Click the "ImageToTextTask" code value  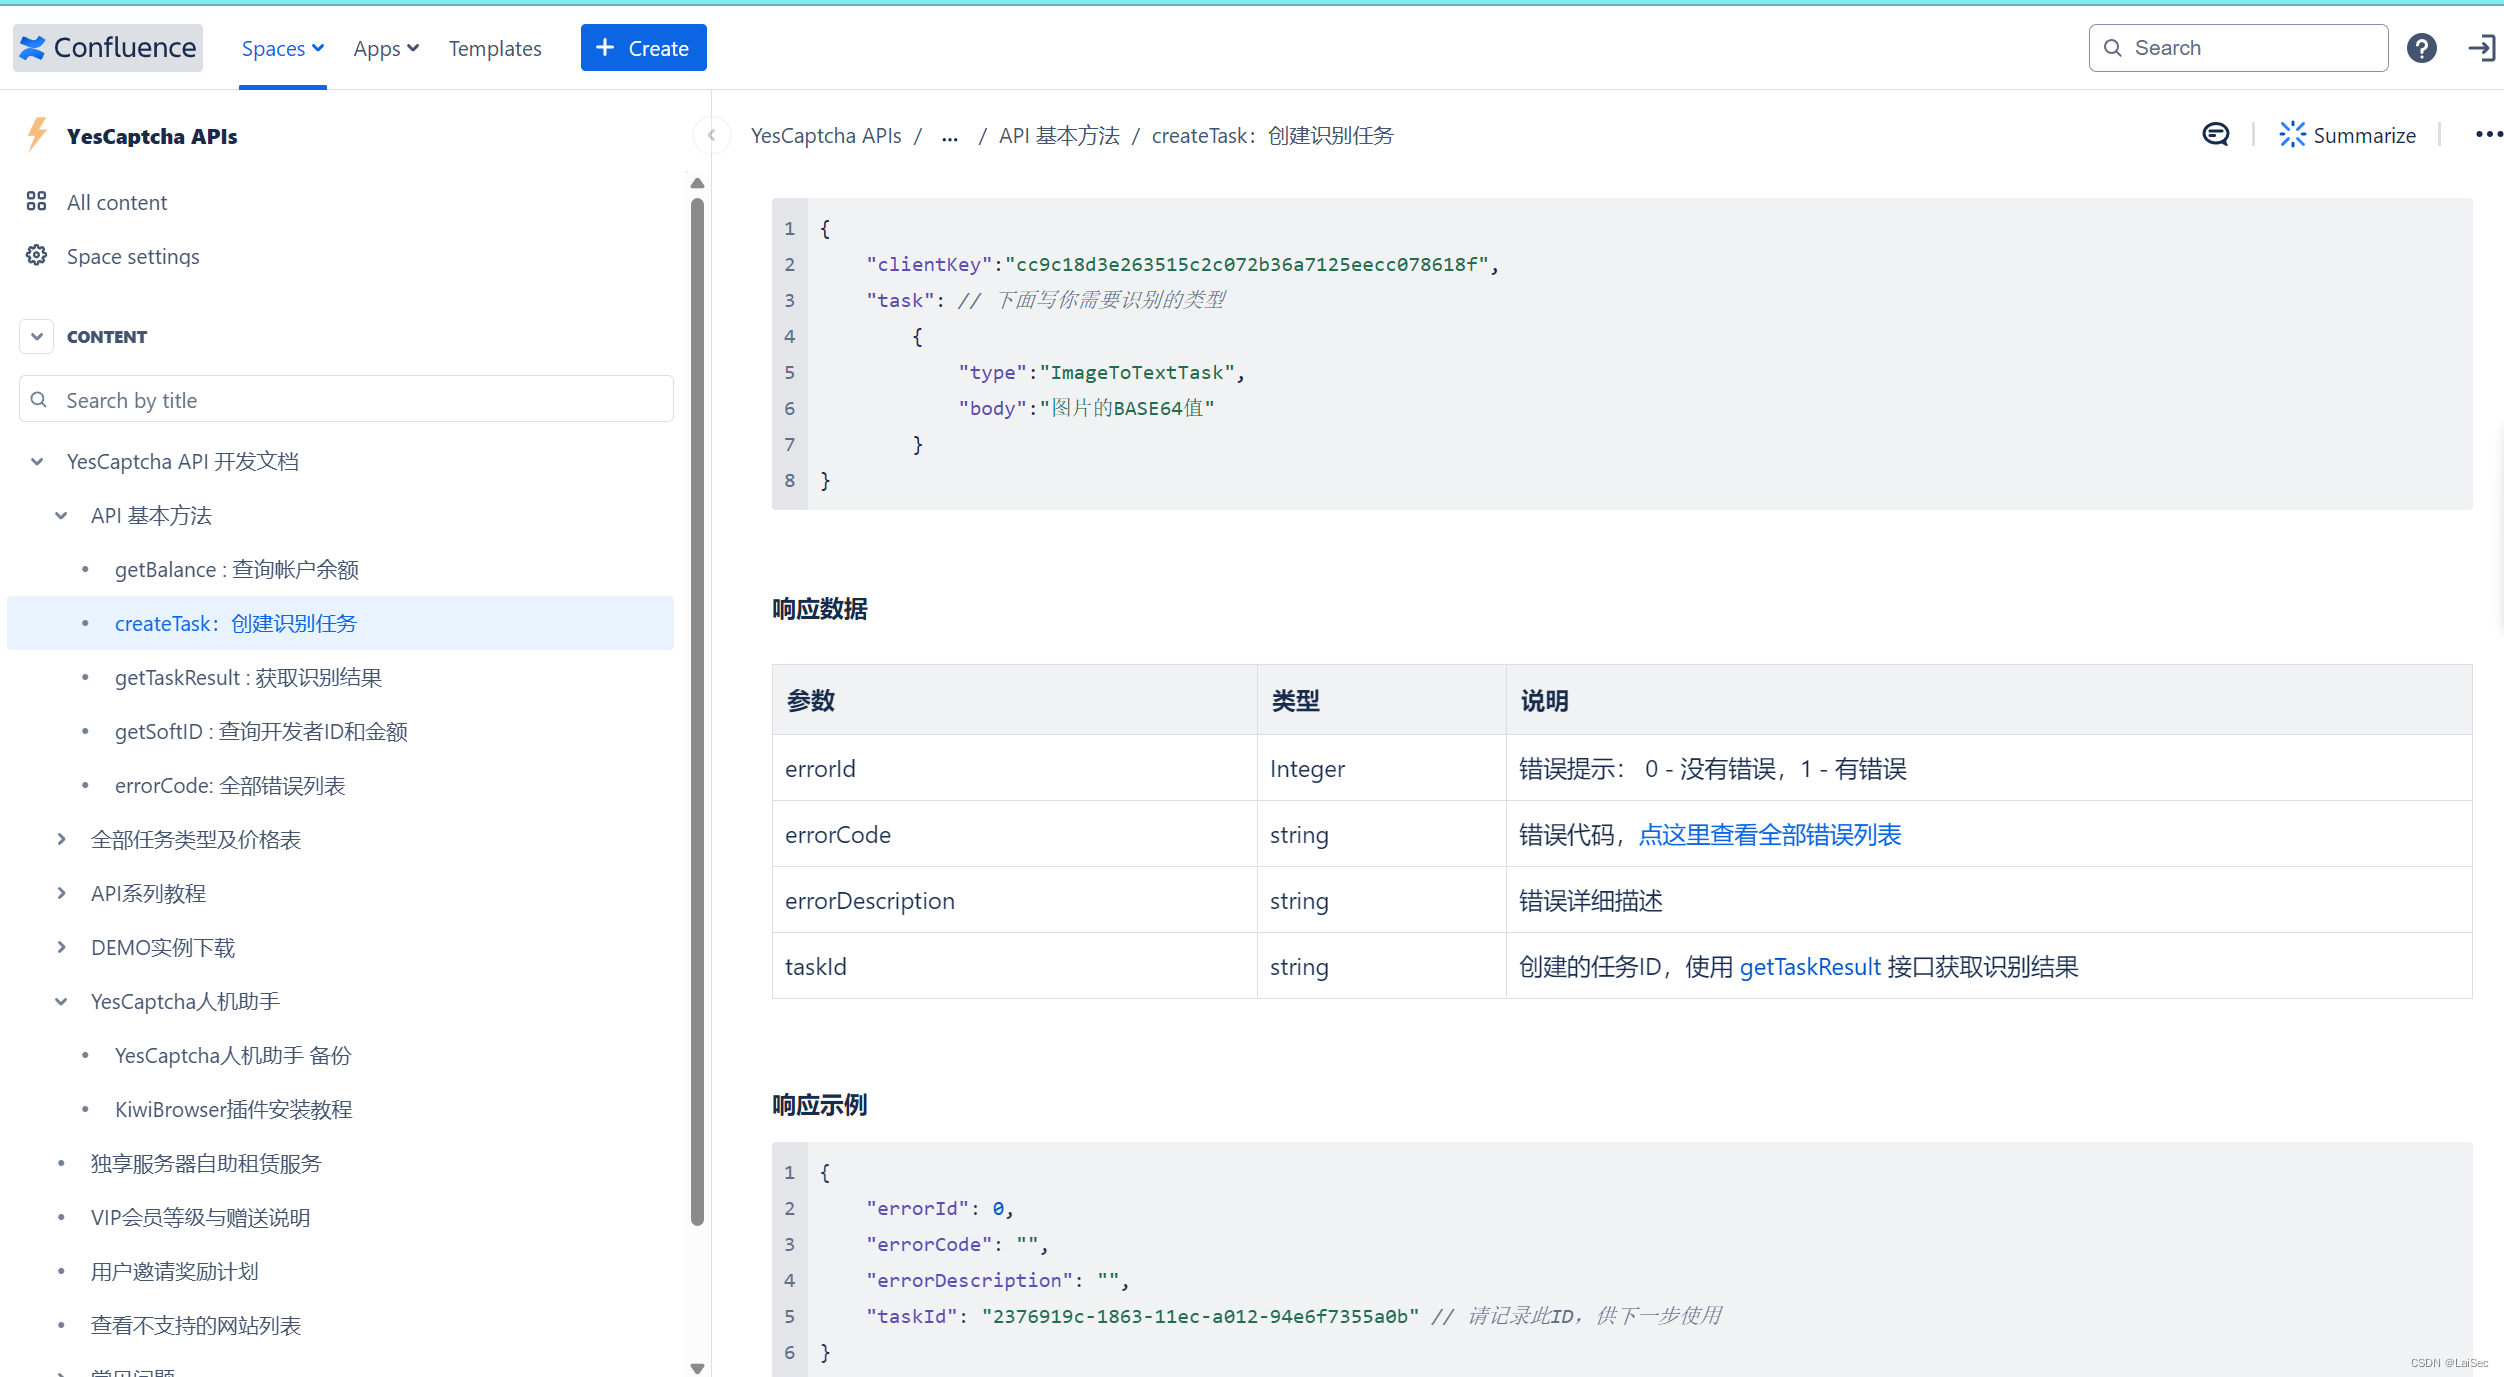point(1137,372)
